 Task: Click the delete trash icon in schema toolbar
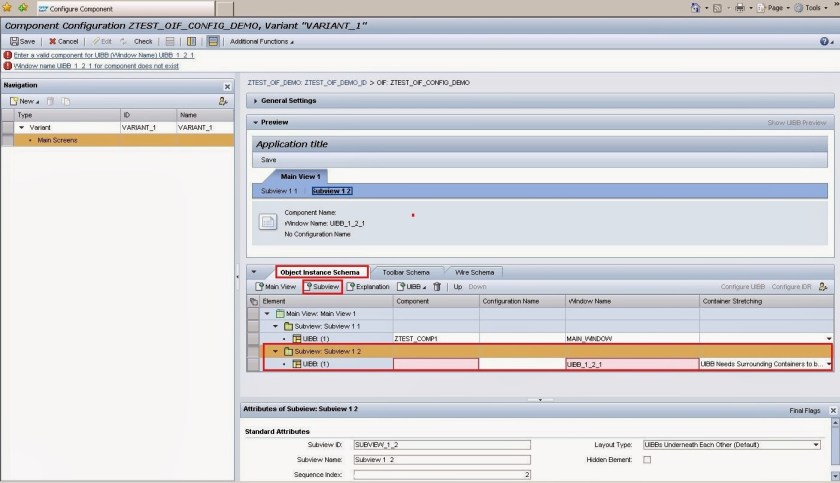click(436, 286)
